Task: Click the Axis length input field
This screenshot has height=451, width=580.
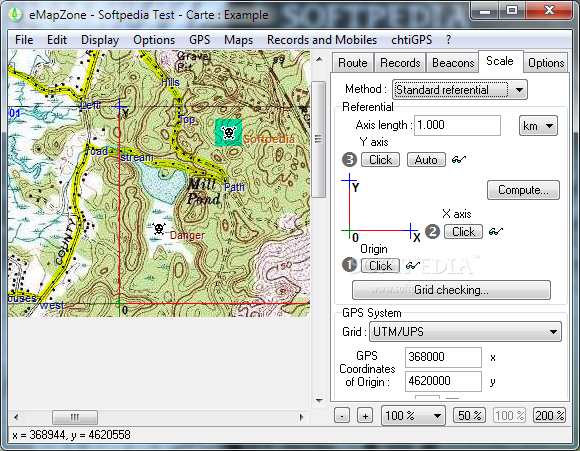Action: [x=457, y=125]
